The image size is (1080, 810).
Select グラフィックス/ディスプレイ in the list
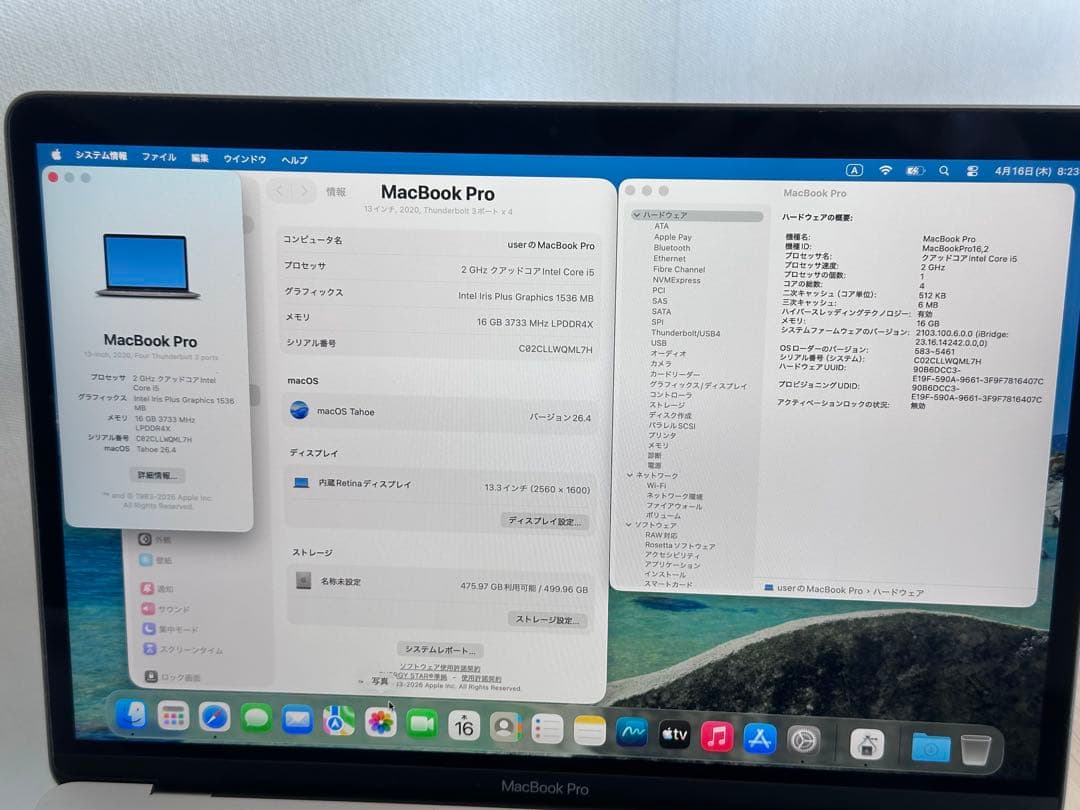[698, 386]
